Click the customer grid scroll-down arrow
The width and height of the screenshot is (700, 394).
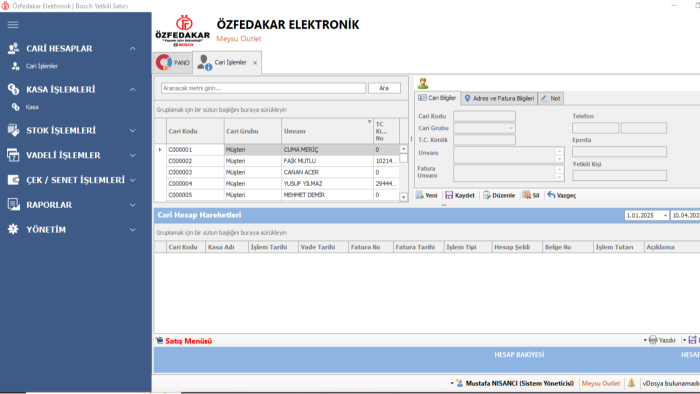[404, 197]
